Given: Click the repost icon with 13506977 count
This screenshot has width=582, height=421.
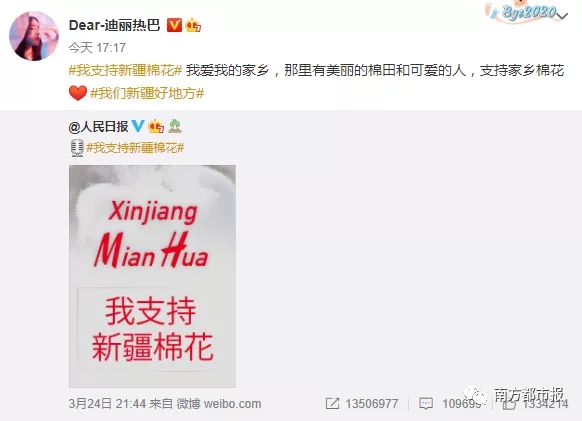Looking at the screenshot, I should [332, 404].
